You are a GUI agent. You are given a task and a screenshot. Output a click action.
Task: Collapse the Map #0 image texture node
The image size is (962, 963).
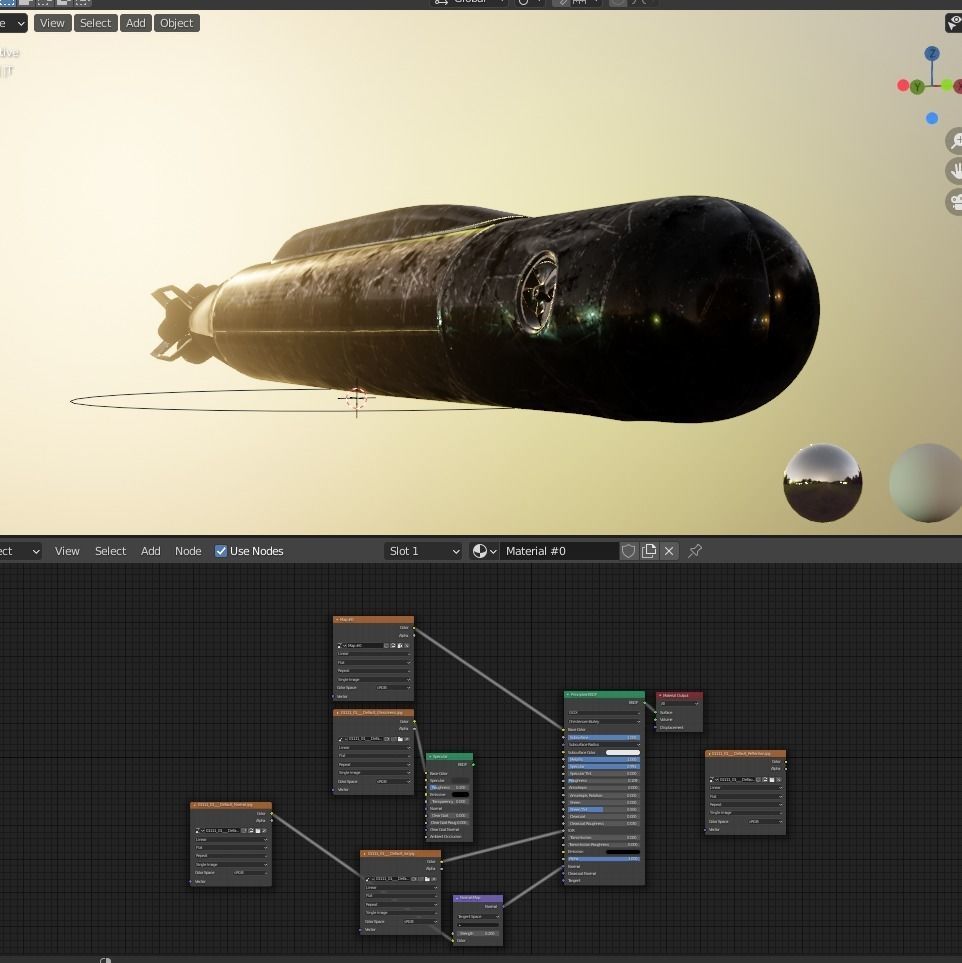[337, 620]
